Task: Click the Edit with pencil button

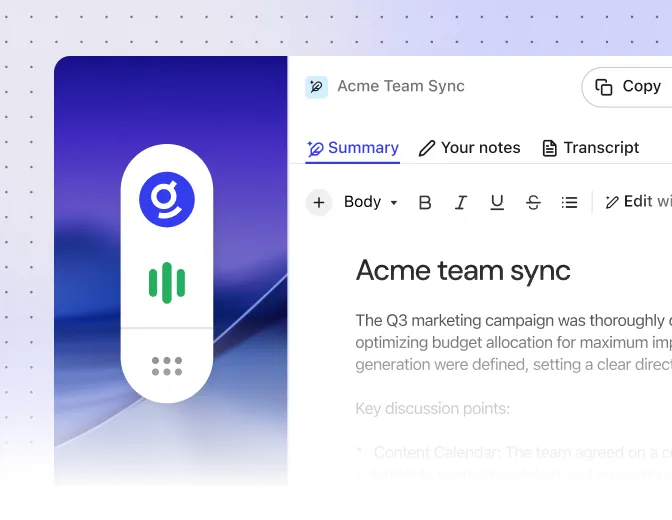Action: tap(638, 201)
